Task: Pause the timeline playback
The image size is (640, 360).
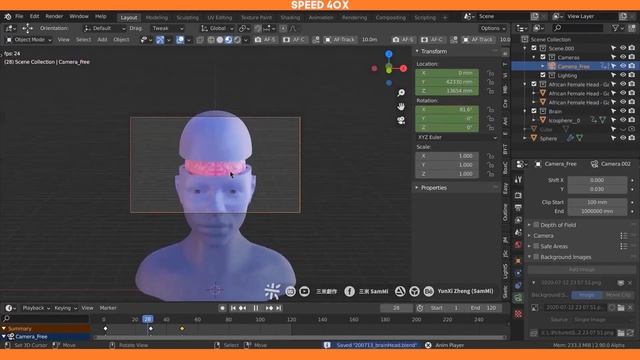Action: (256, 308)
